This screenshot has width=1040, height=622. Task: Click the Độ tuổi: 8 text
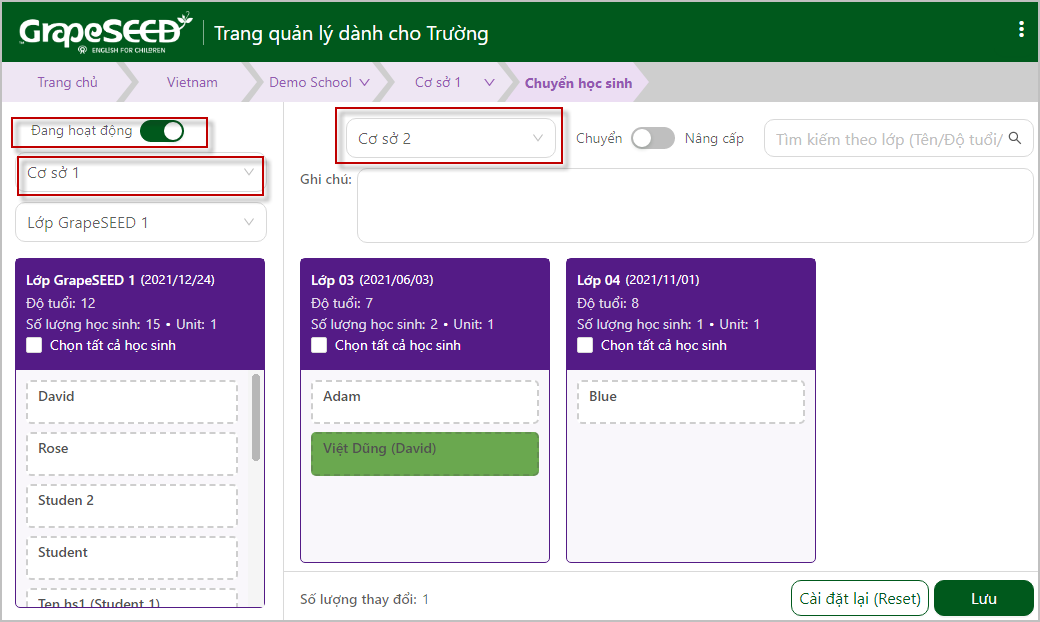608,303
